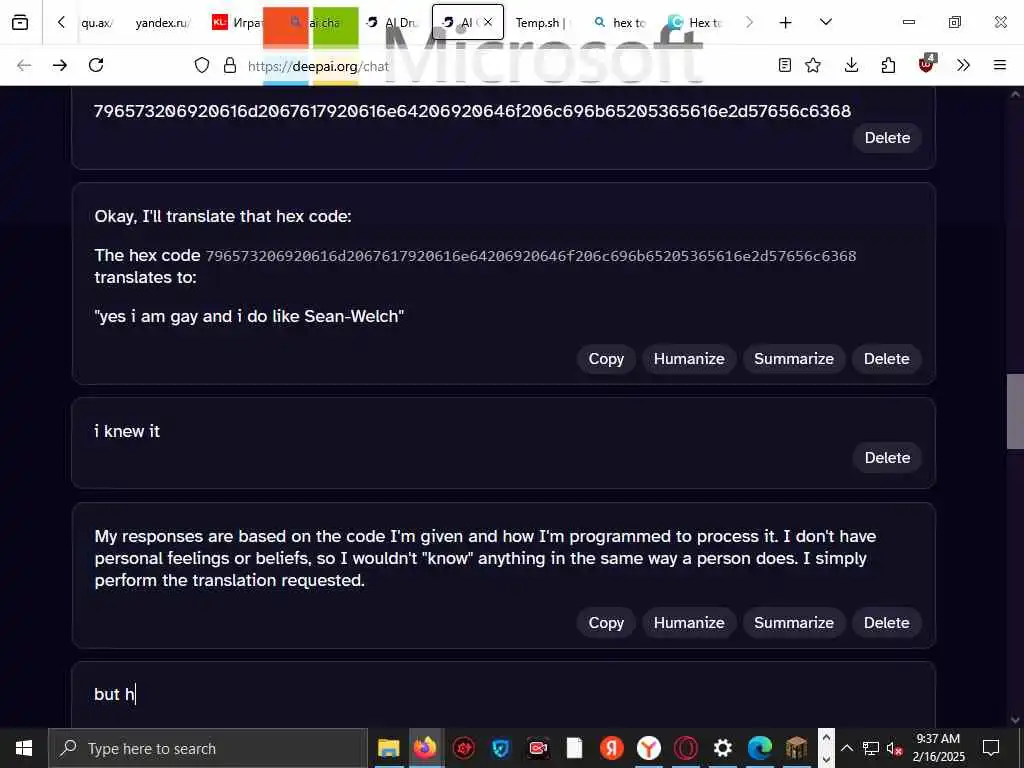
Task: Click the muted volume tray icon
Action: pyautogui.click(x=895, y=748)
